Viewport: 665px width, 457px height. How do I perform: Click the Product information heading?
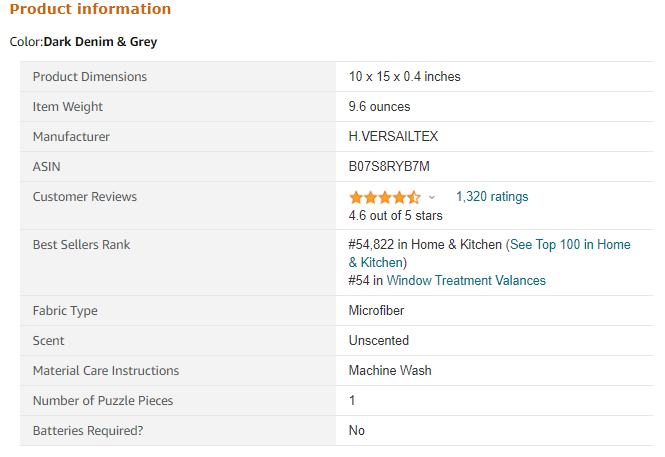(x=90, y=9)
